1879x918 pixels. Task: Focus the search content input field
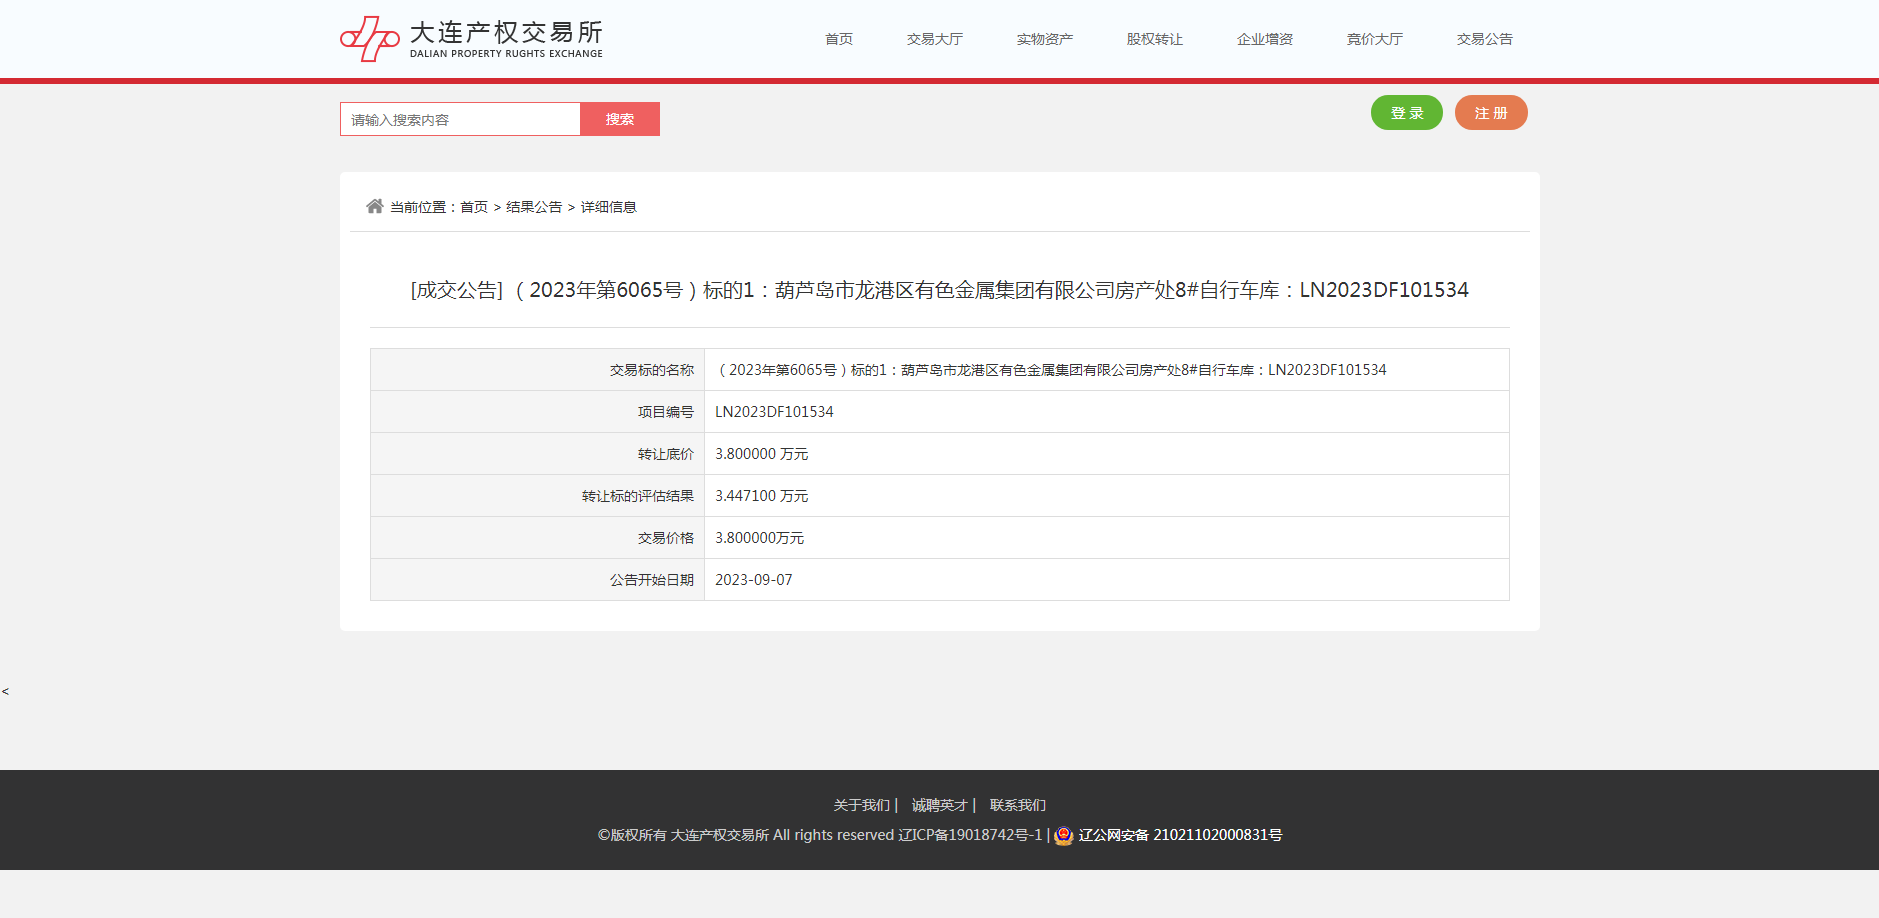(x=460, y=119)
